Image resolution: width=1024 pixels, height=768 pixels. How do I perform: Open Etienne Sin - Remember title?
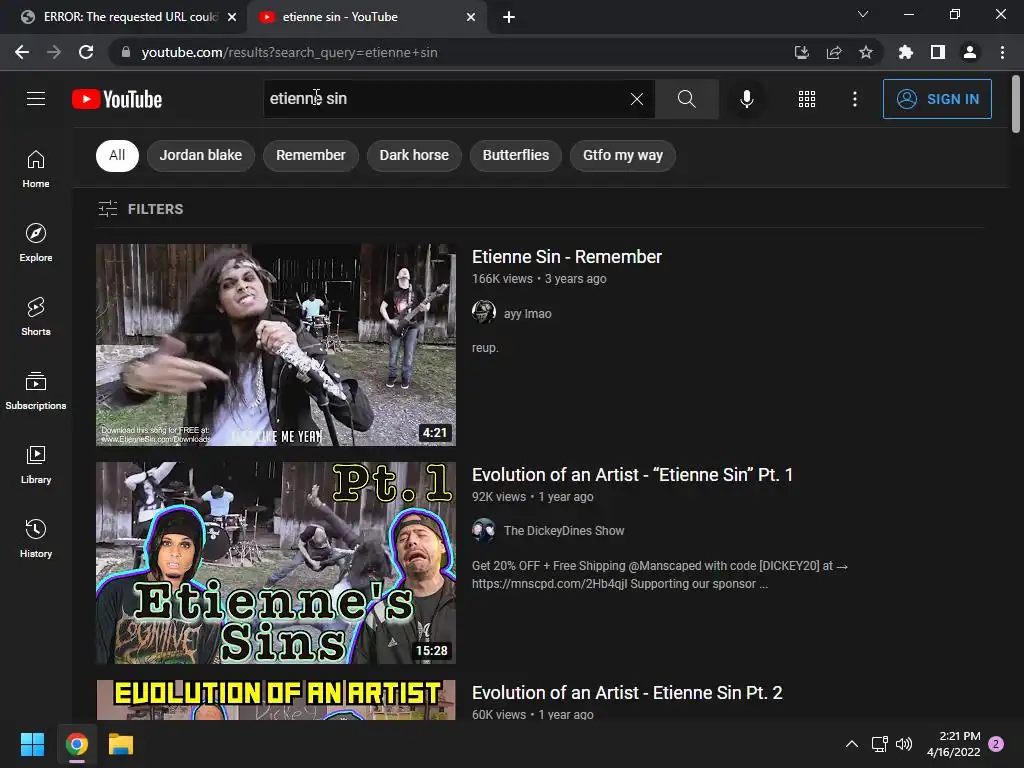tap(567, 257)
